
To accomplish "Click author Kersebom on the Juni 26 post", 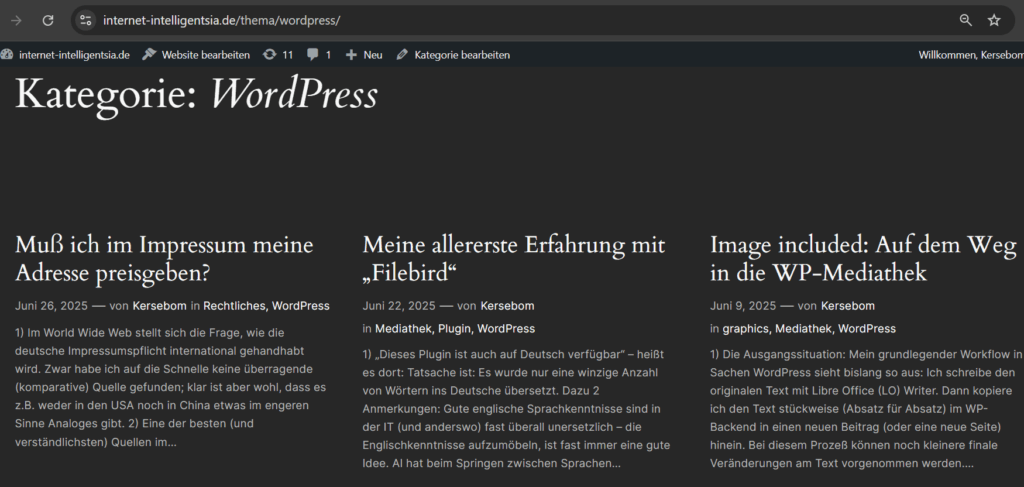I will (159, 306).
